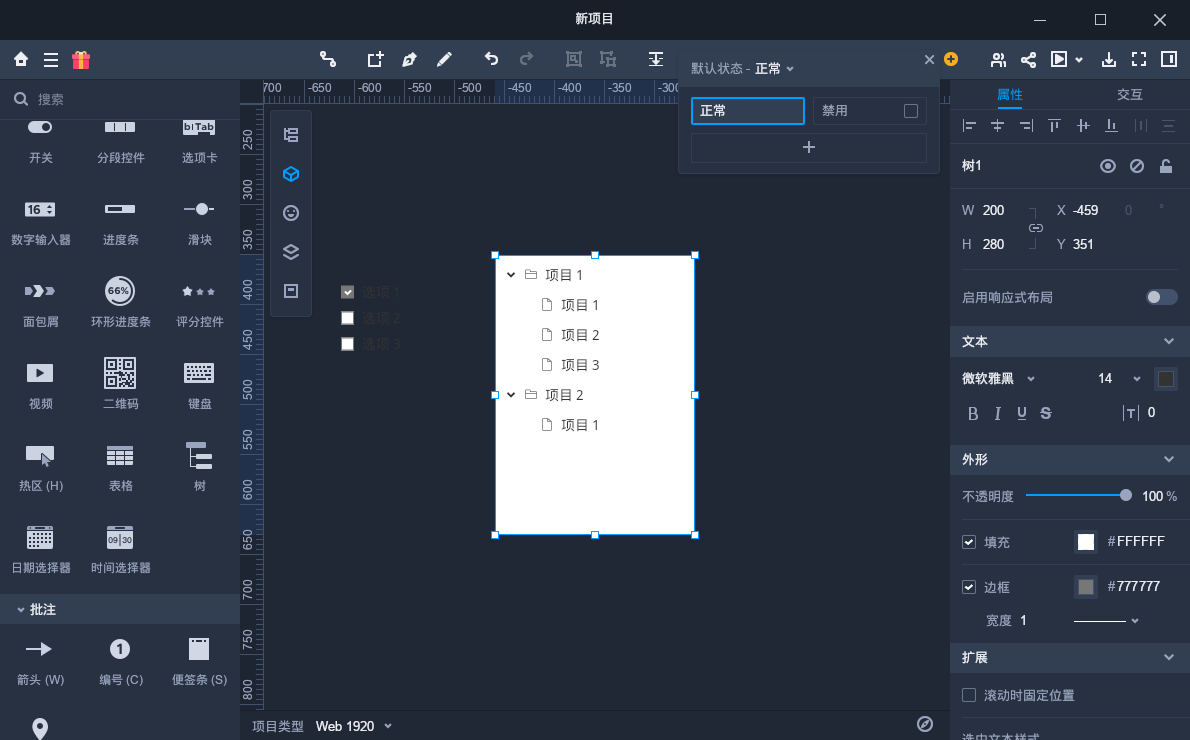Select the pencil drawing tool
Viewport: 1190px width, 740px height.
point(444,60)
